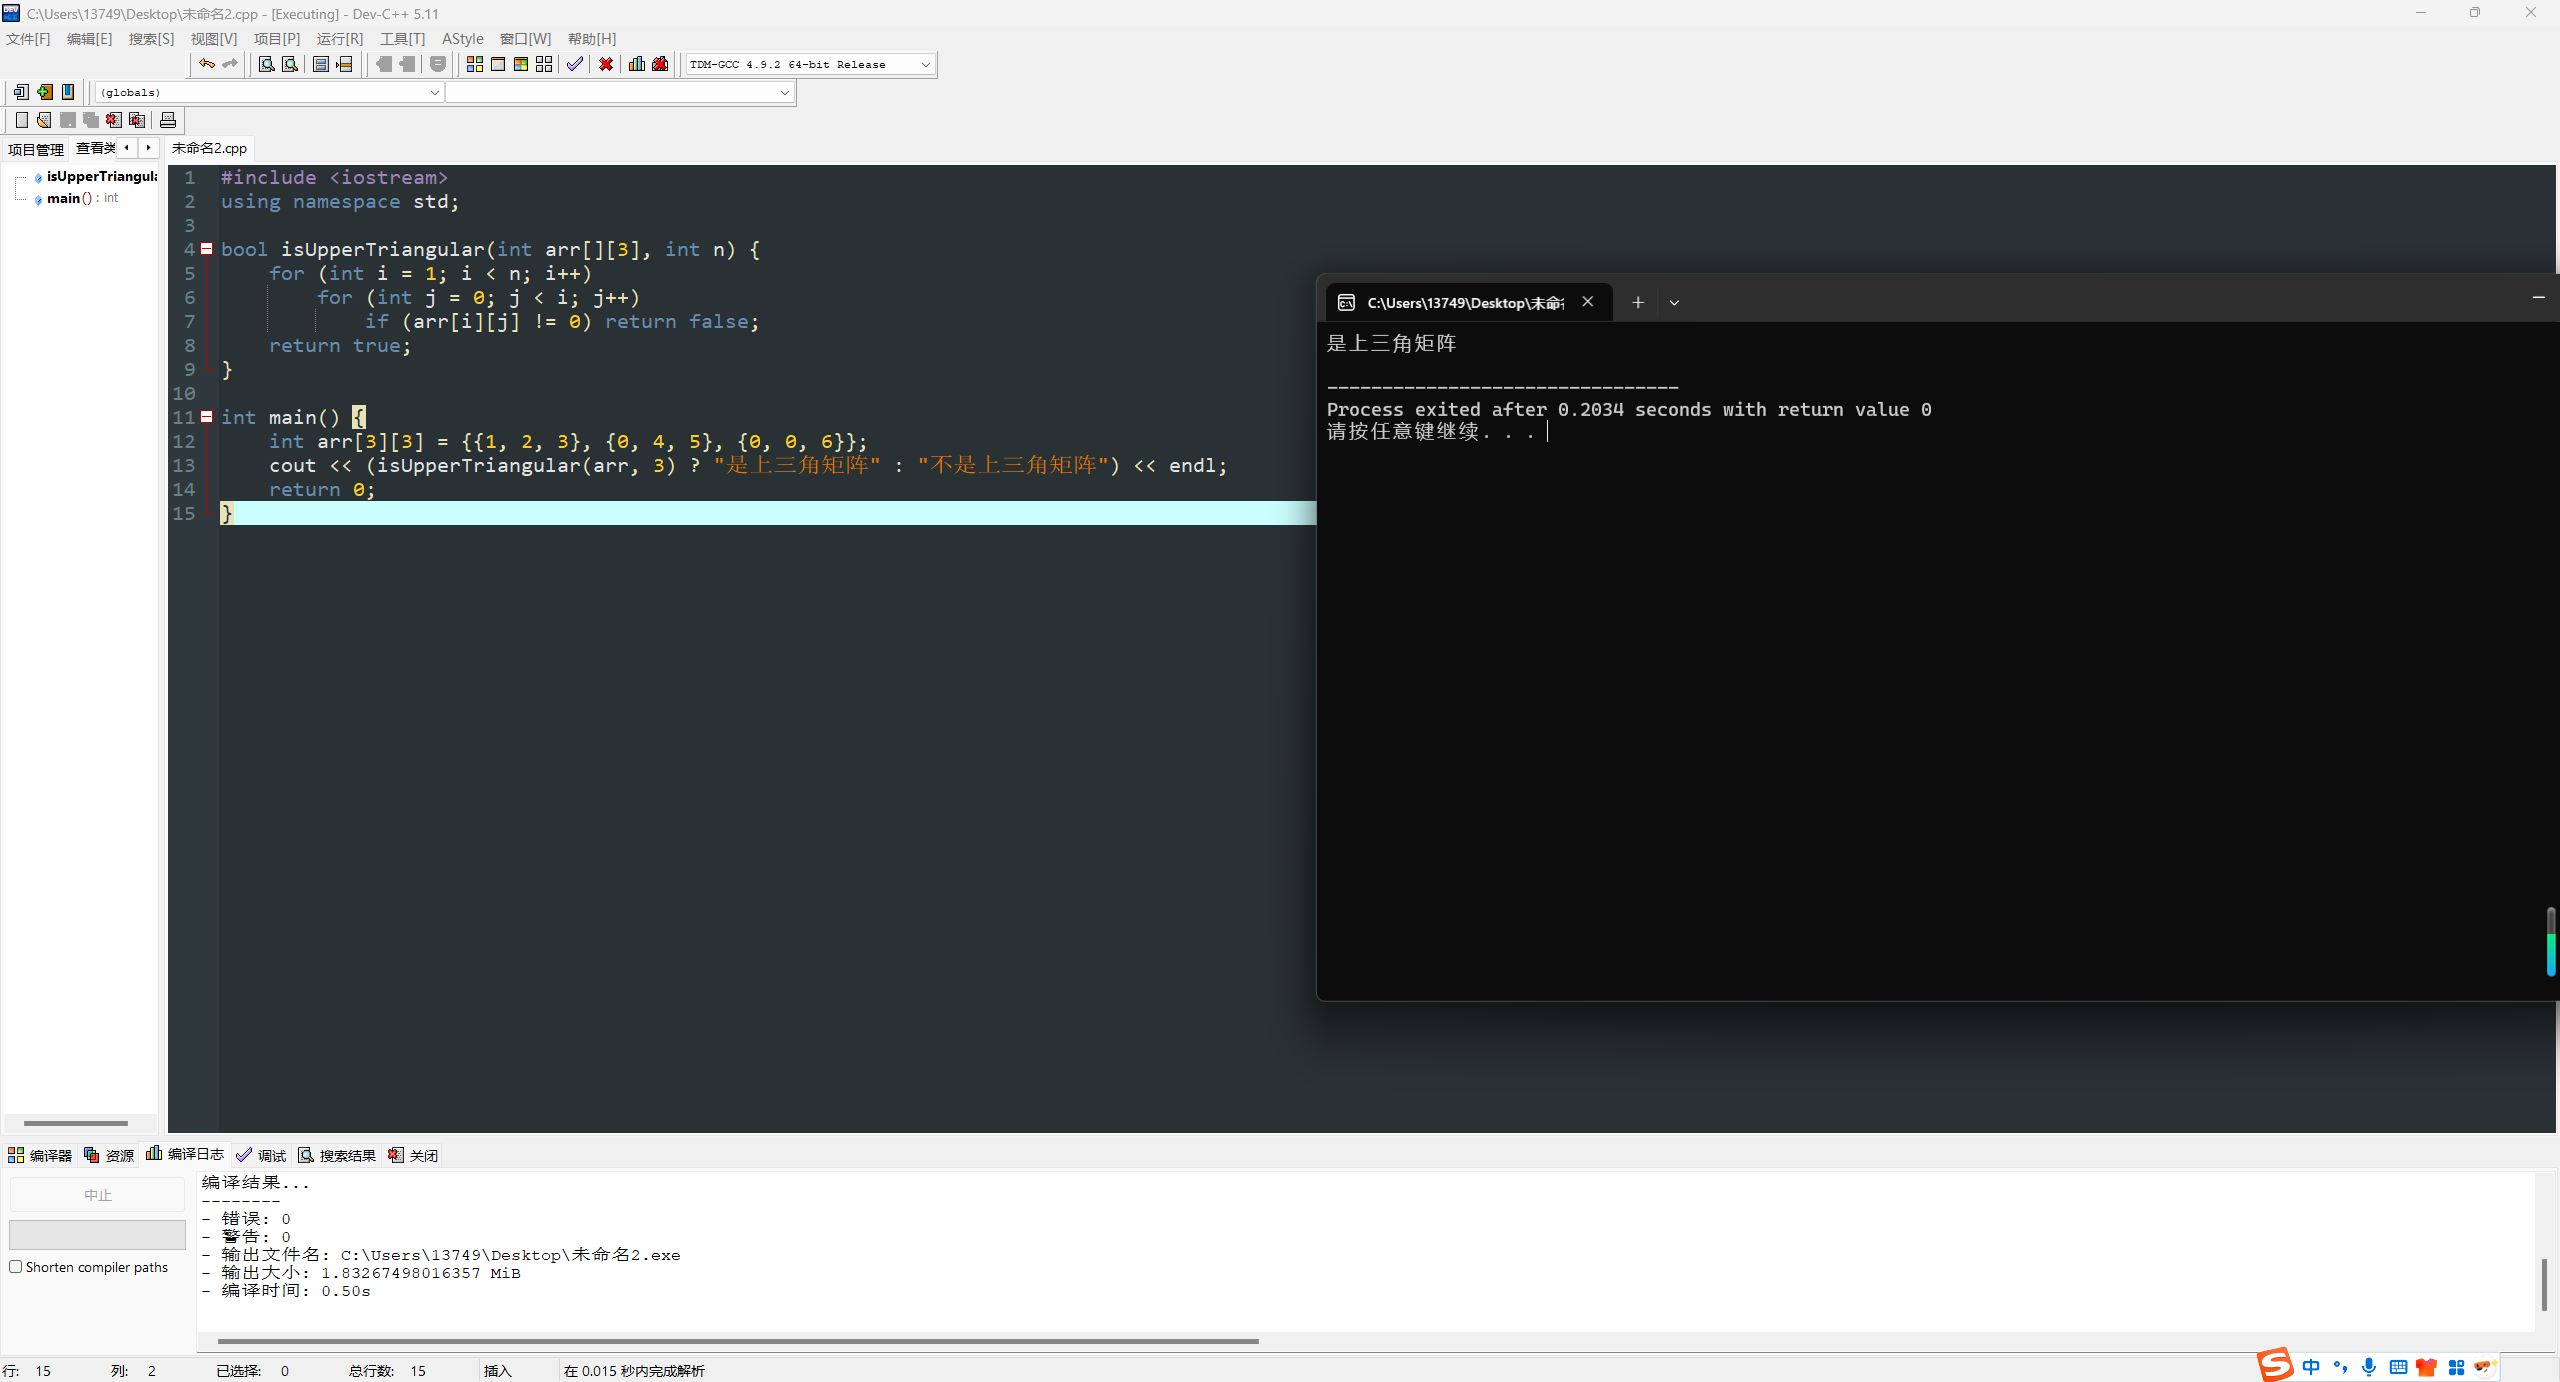Click the purple checkmark syntax check icon
Screen dimensions: 2560x1382
[x=574, y=64]
